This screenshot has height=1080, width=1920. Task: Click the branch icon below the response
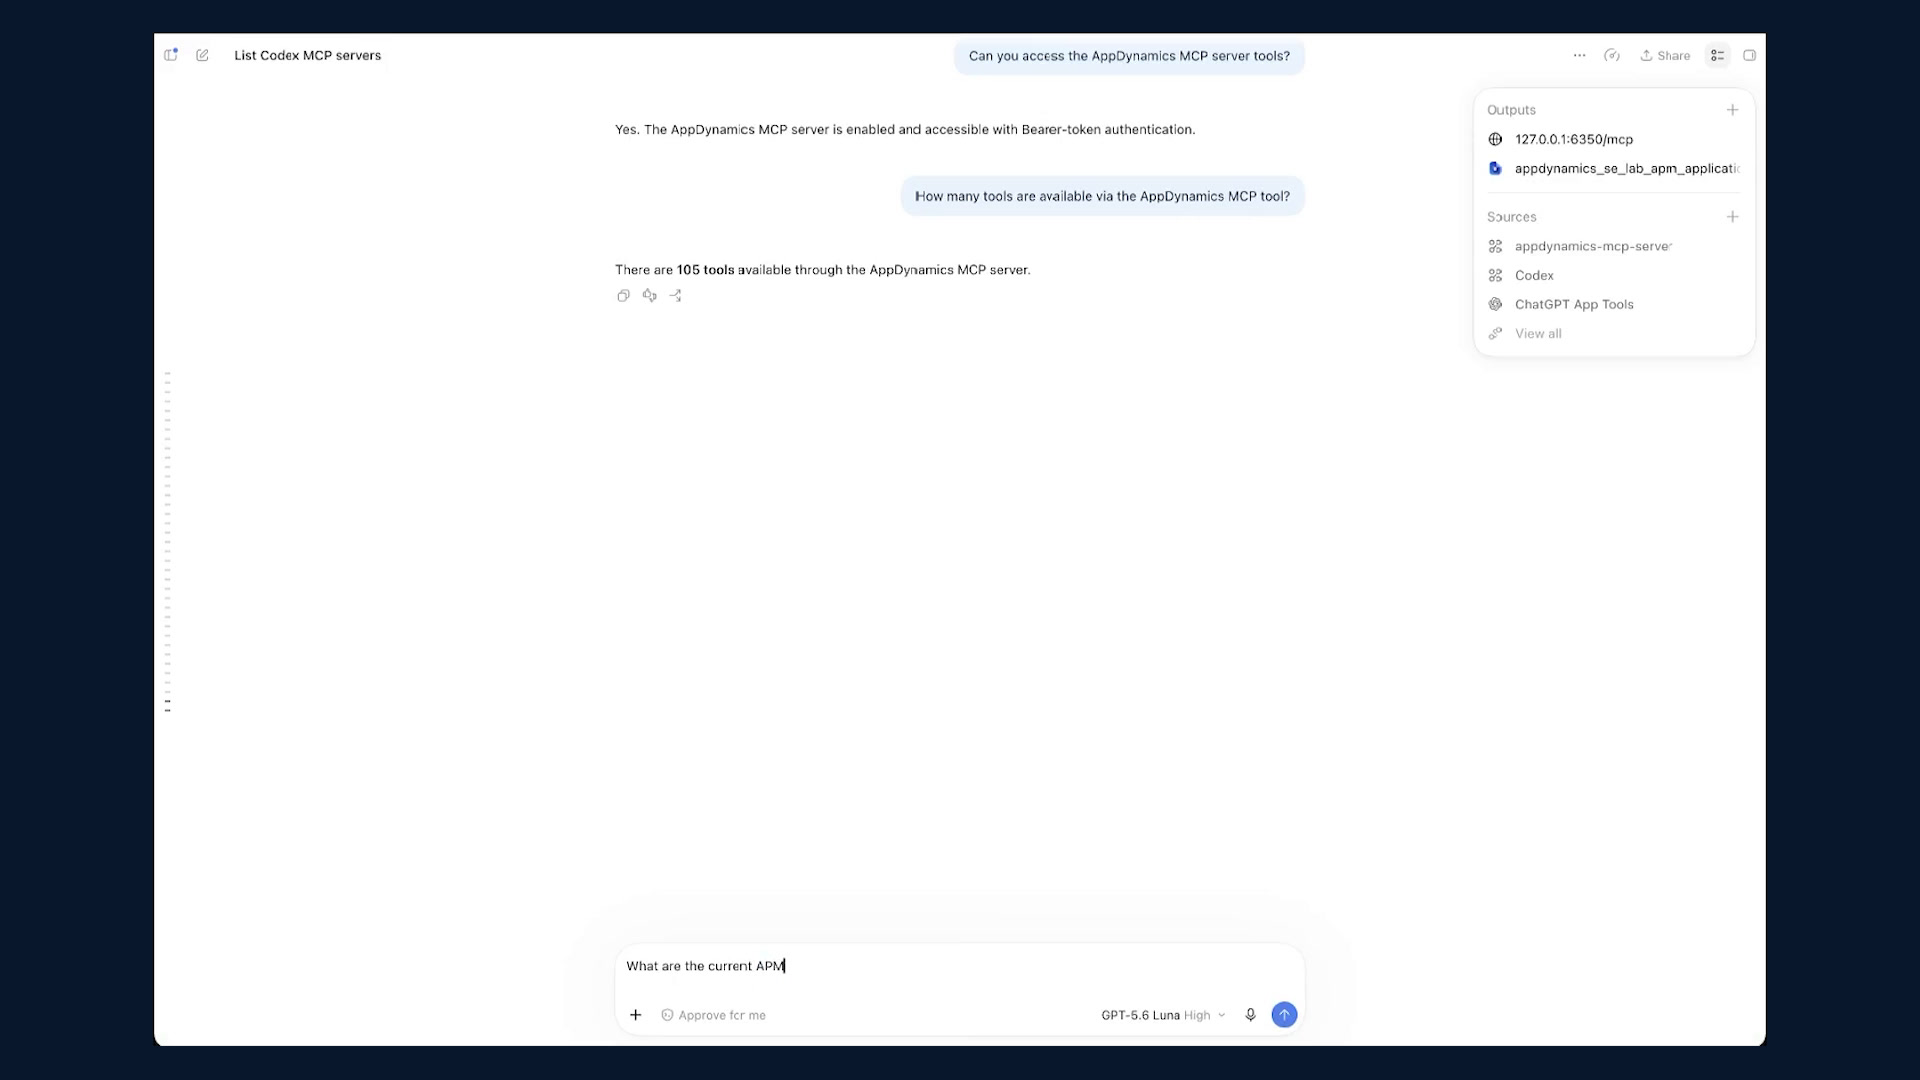[675, 296]
